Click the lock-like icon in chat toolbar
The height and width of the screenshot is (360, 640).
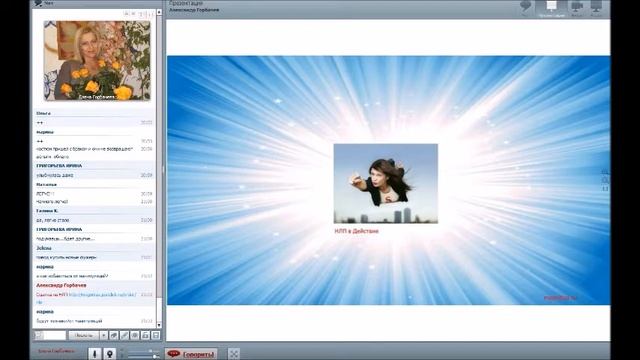pyautogui.click(x=145, y=336)
